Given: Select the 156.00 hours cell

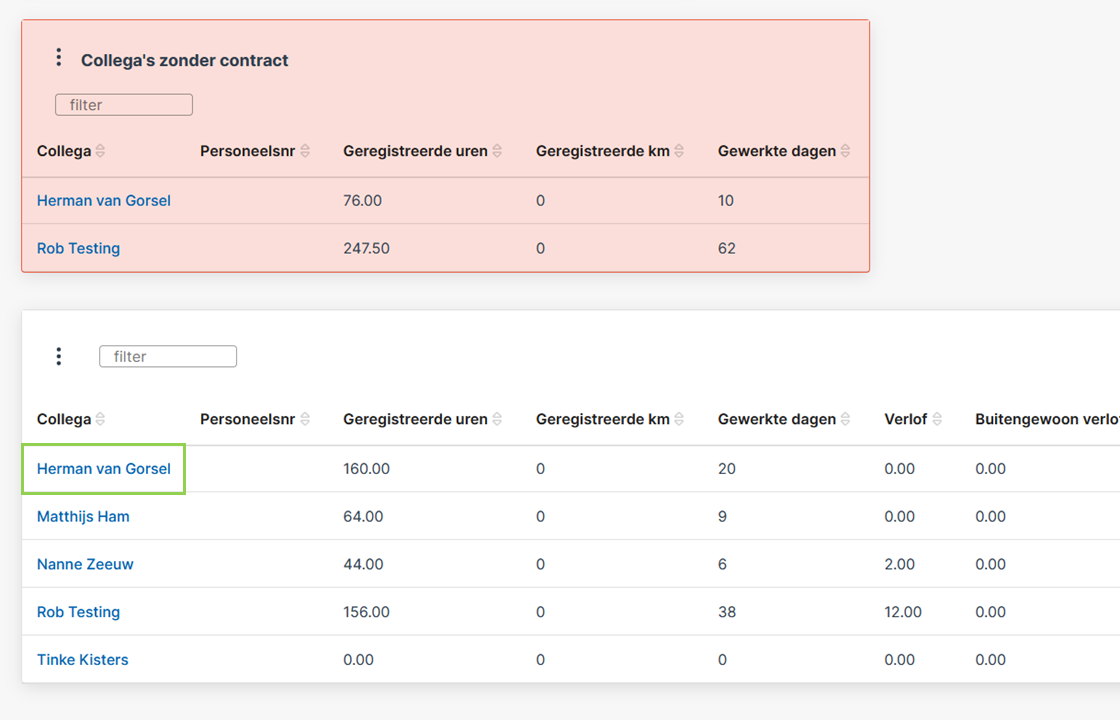Looking at the screenshot, I should [366, 612].
